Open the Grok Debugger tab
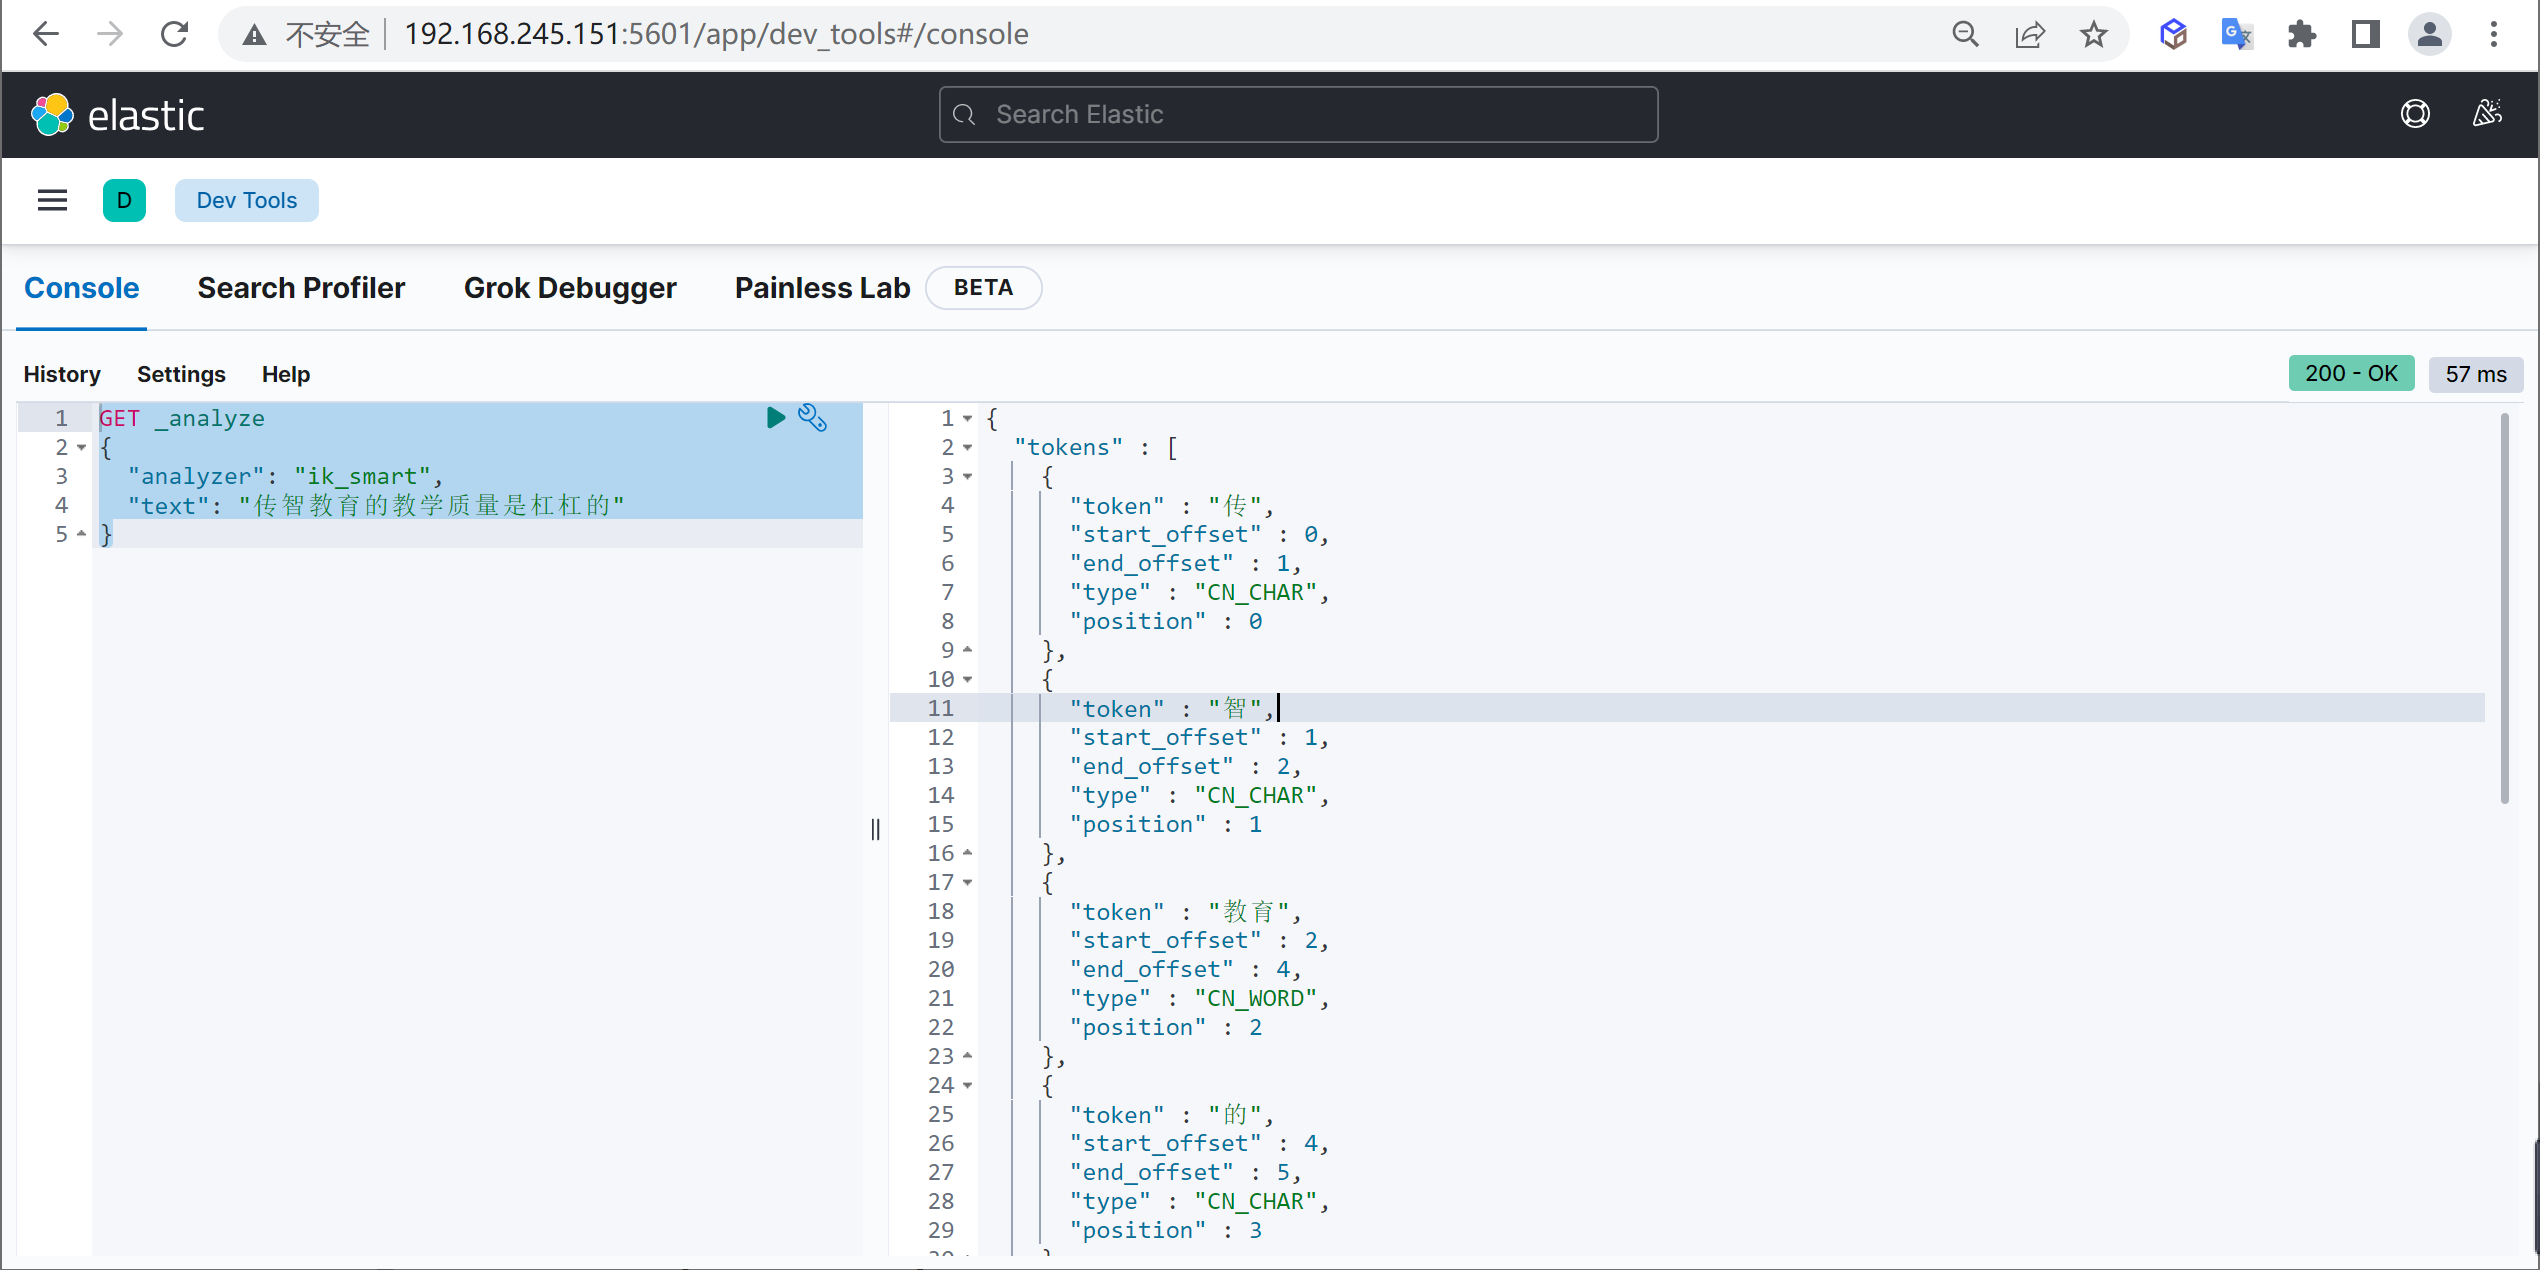The height and width of the screenshot is (1270, 2540). 569,288
